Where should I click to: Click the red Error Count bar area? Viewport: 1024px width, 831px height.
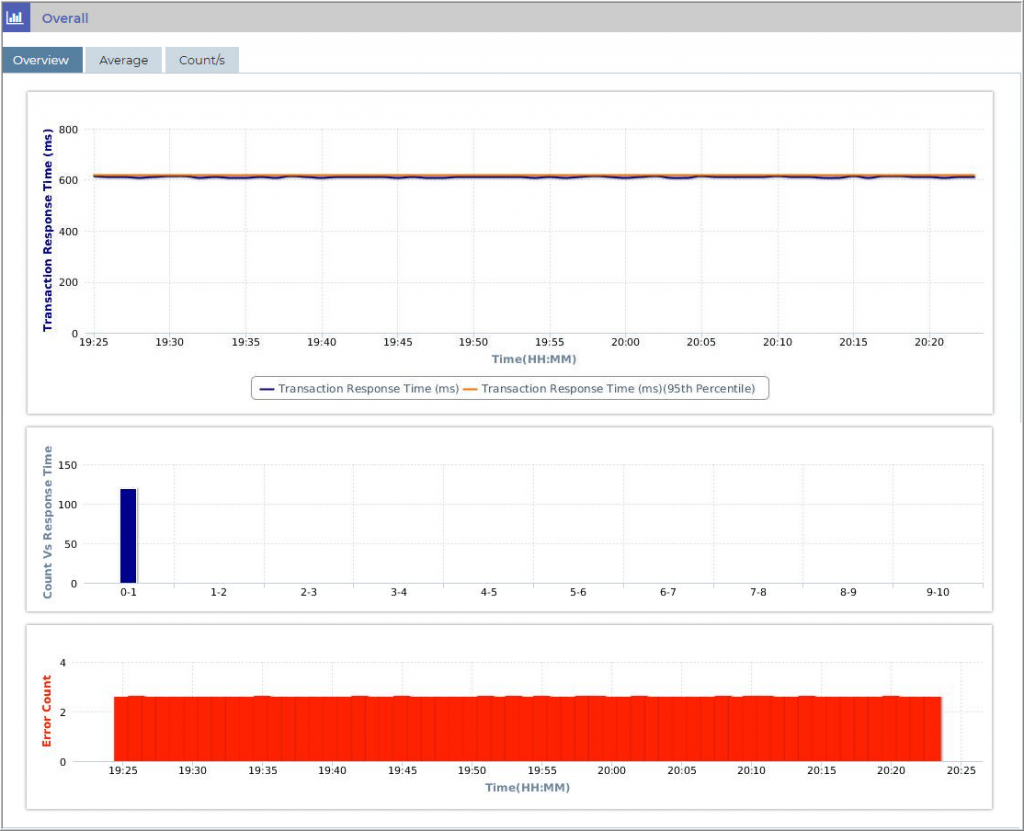point(528,728)
